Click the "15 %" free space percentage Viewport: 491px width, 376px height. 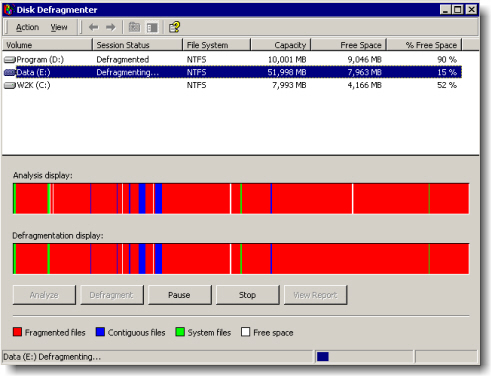pos(447,72)
